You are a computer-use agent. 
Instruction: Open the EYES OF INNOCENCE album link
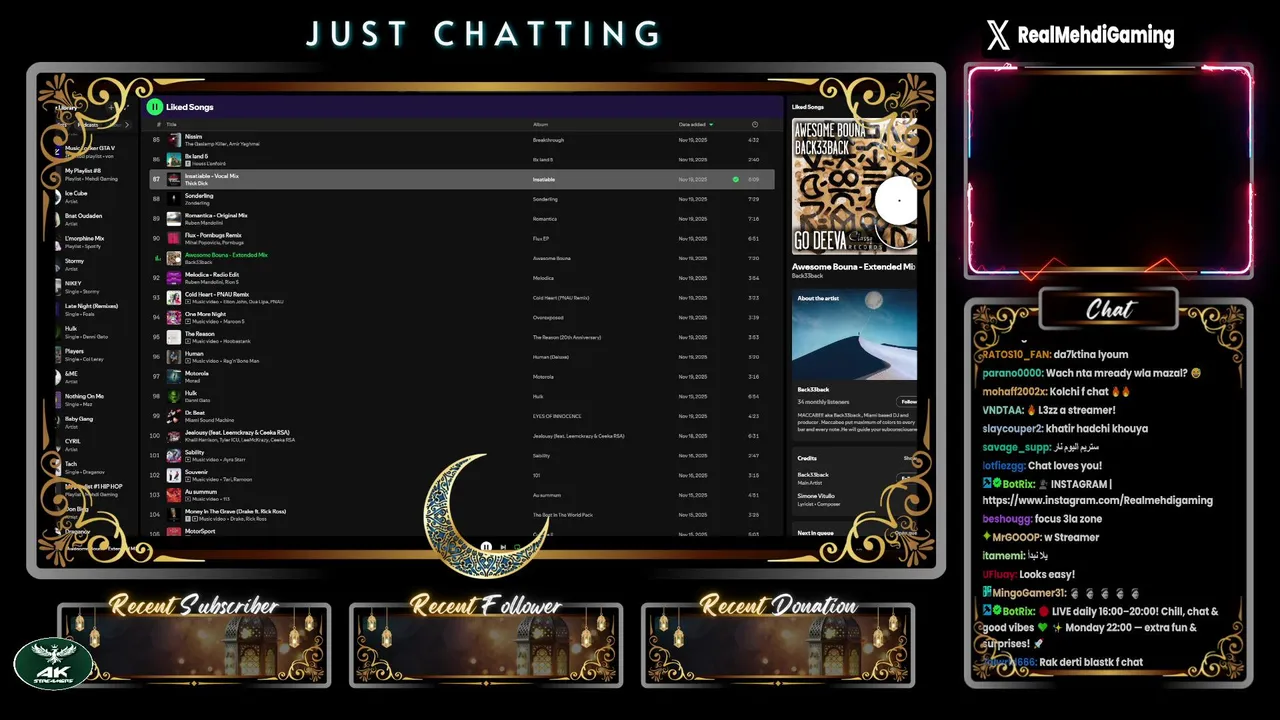coord(557,416)
